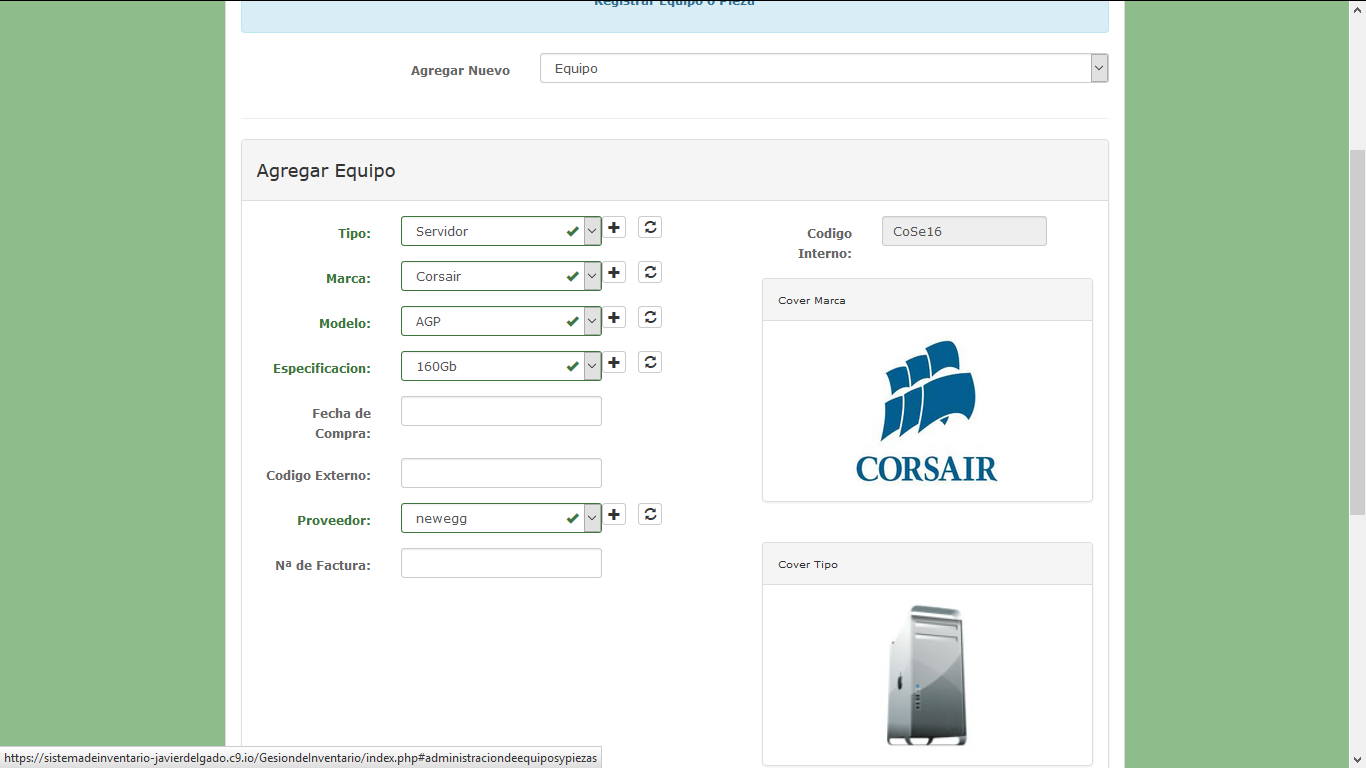Click the Agregar Nuevo label

tap(460, 71)
